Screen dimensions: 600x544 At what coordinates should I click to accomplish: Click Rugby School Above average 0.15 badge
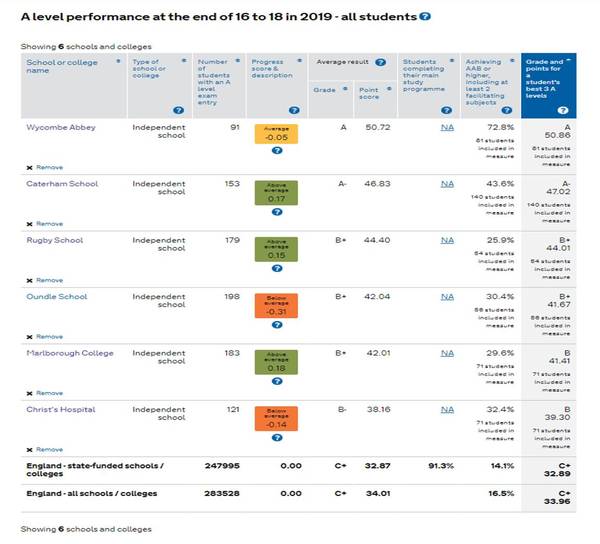click(x=276, y=249)
